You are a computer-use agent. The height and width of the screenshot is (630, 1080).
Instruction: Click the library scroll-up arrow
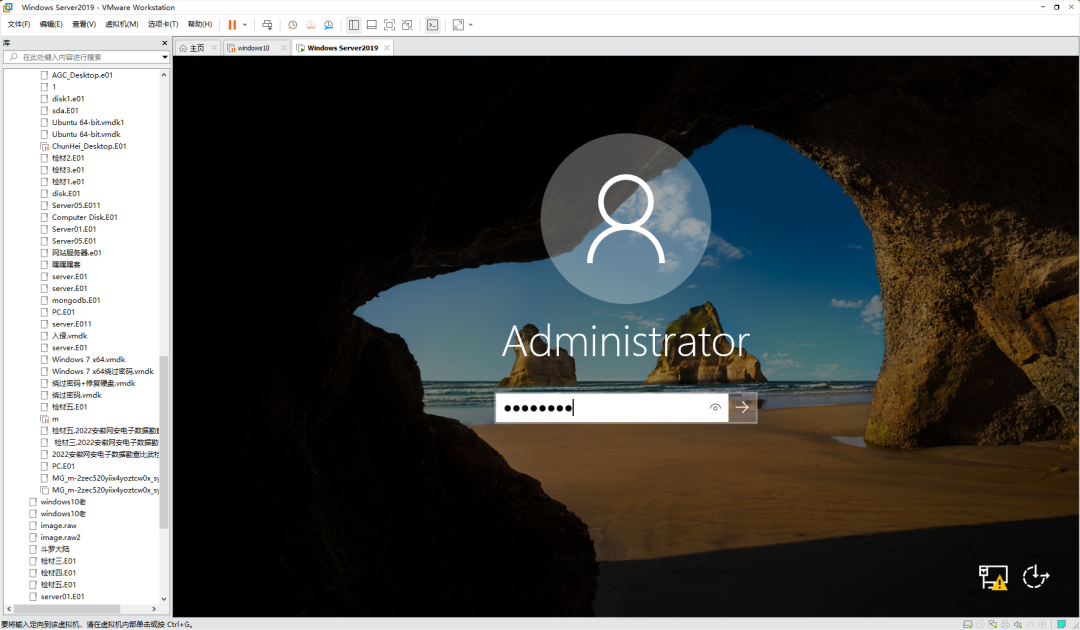tap(164, 74)
